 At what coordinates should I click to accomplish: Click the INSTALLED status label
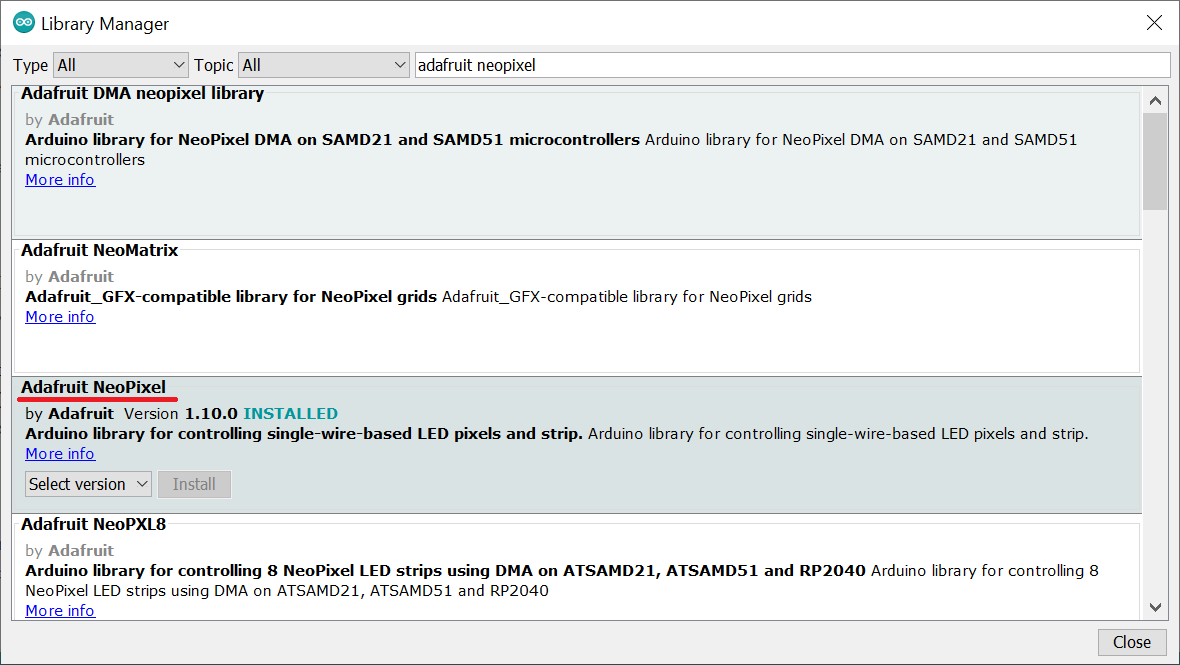[x=290, y=414]
